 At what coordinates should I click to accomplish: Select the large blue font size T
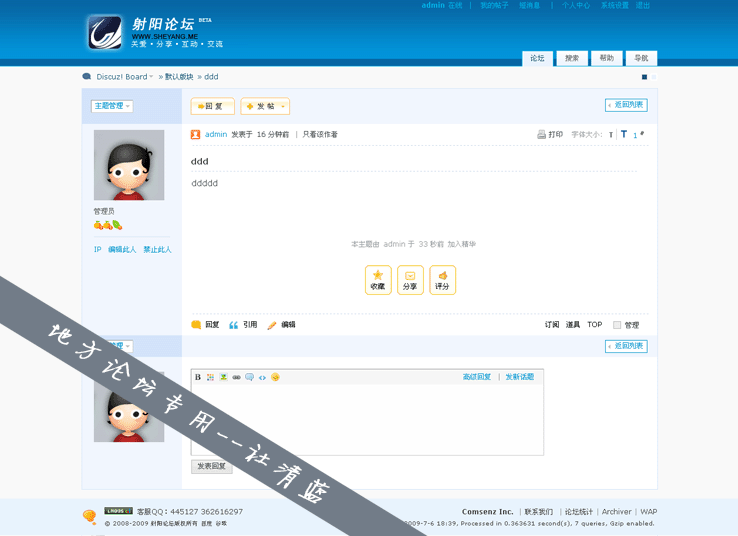coord(624,134)
